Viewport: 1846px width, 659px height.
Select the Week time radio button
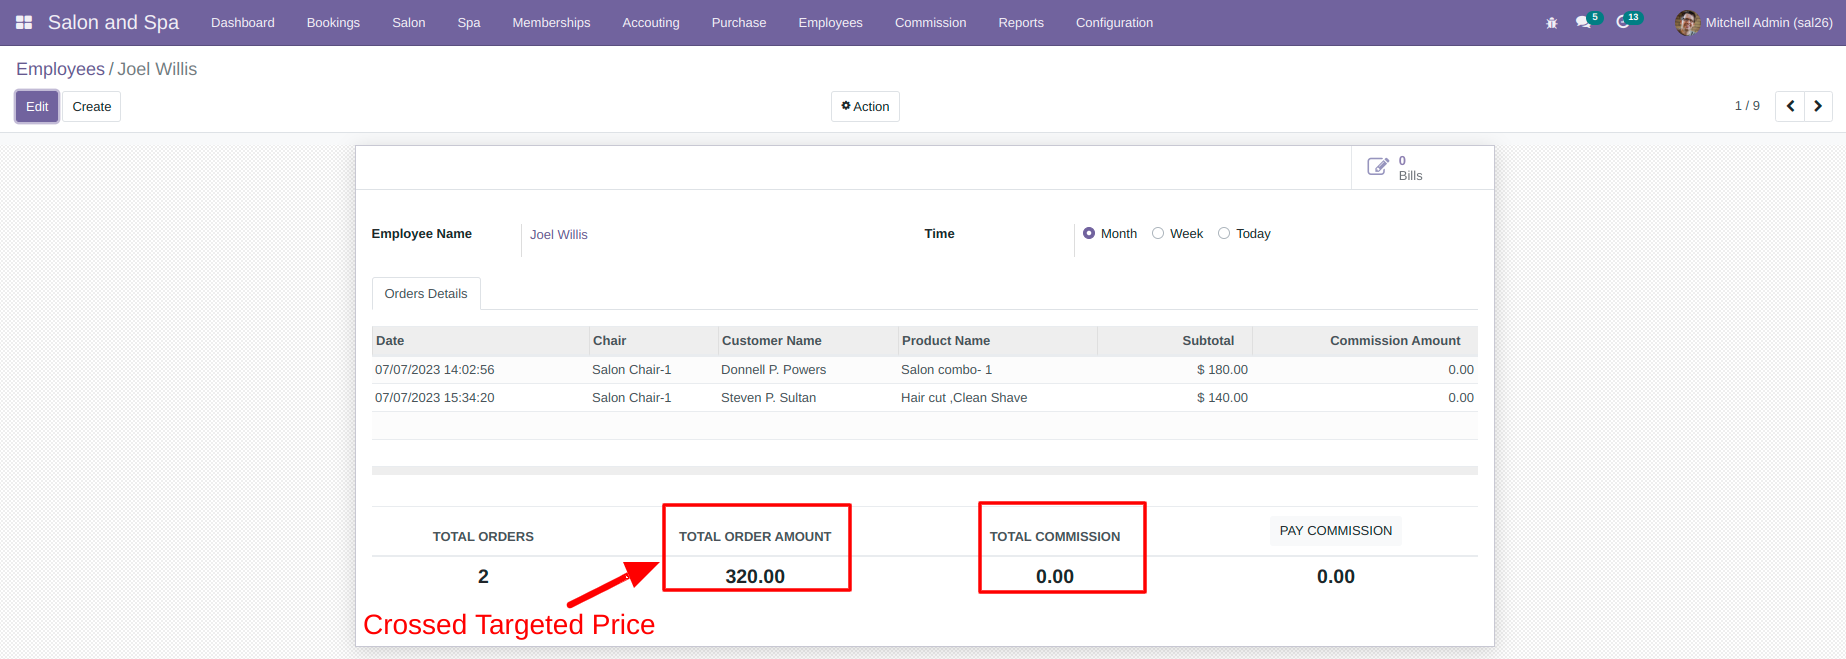1158,233
